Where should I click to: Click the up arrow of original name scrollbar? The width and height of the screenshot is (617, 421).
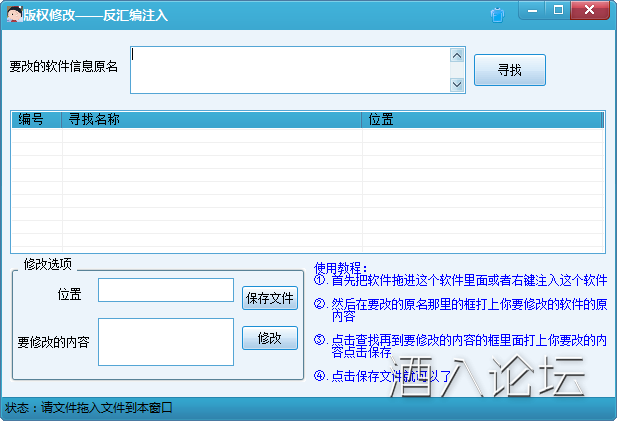point(457,55)
